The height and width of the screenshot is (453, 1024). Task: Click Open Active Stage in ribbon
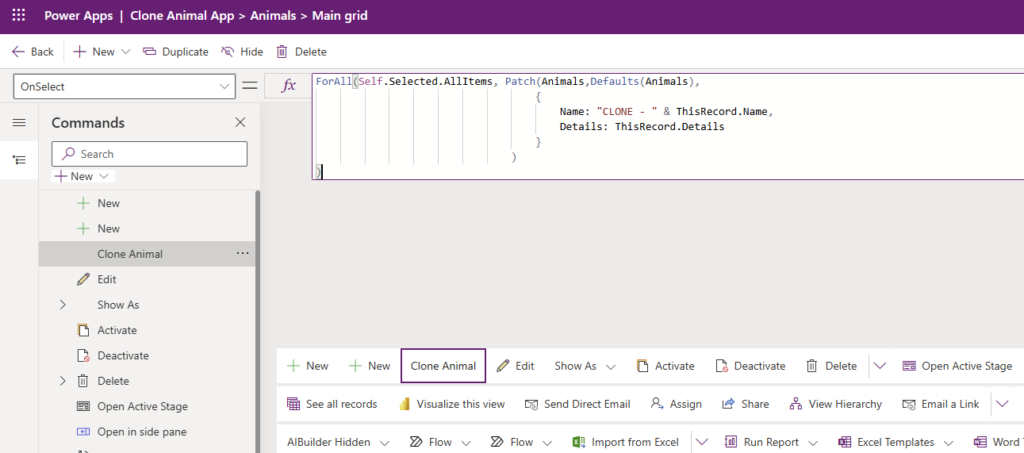[x=957, y=366]
